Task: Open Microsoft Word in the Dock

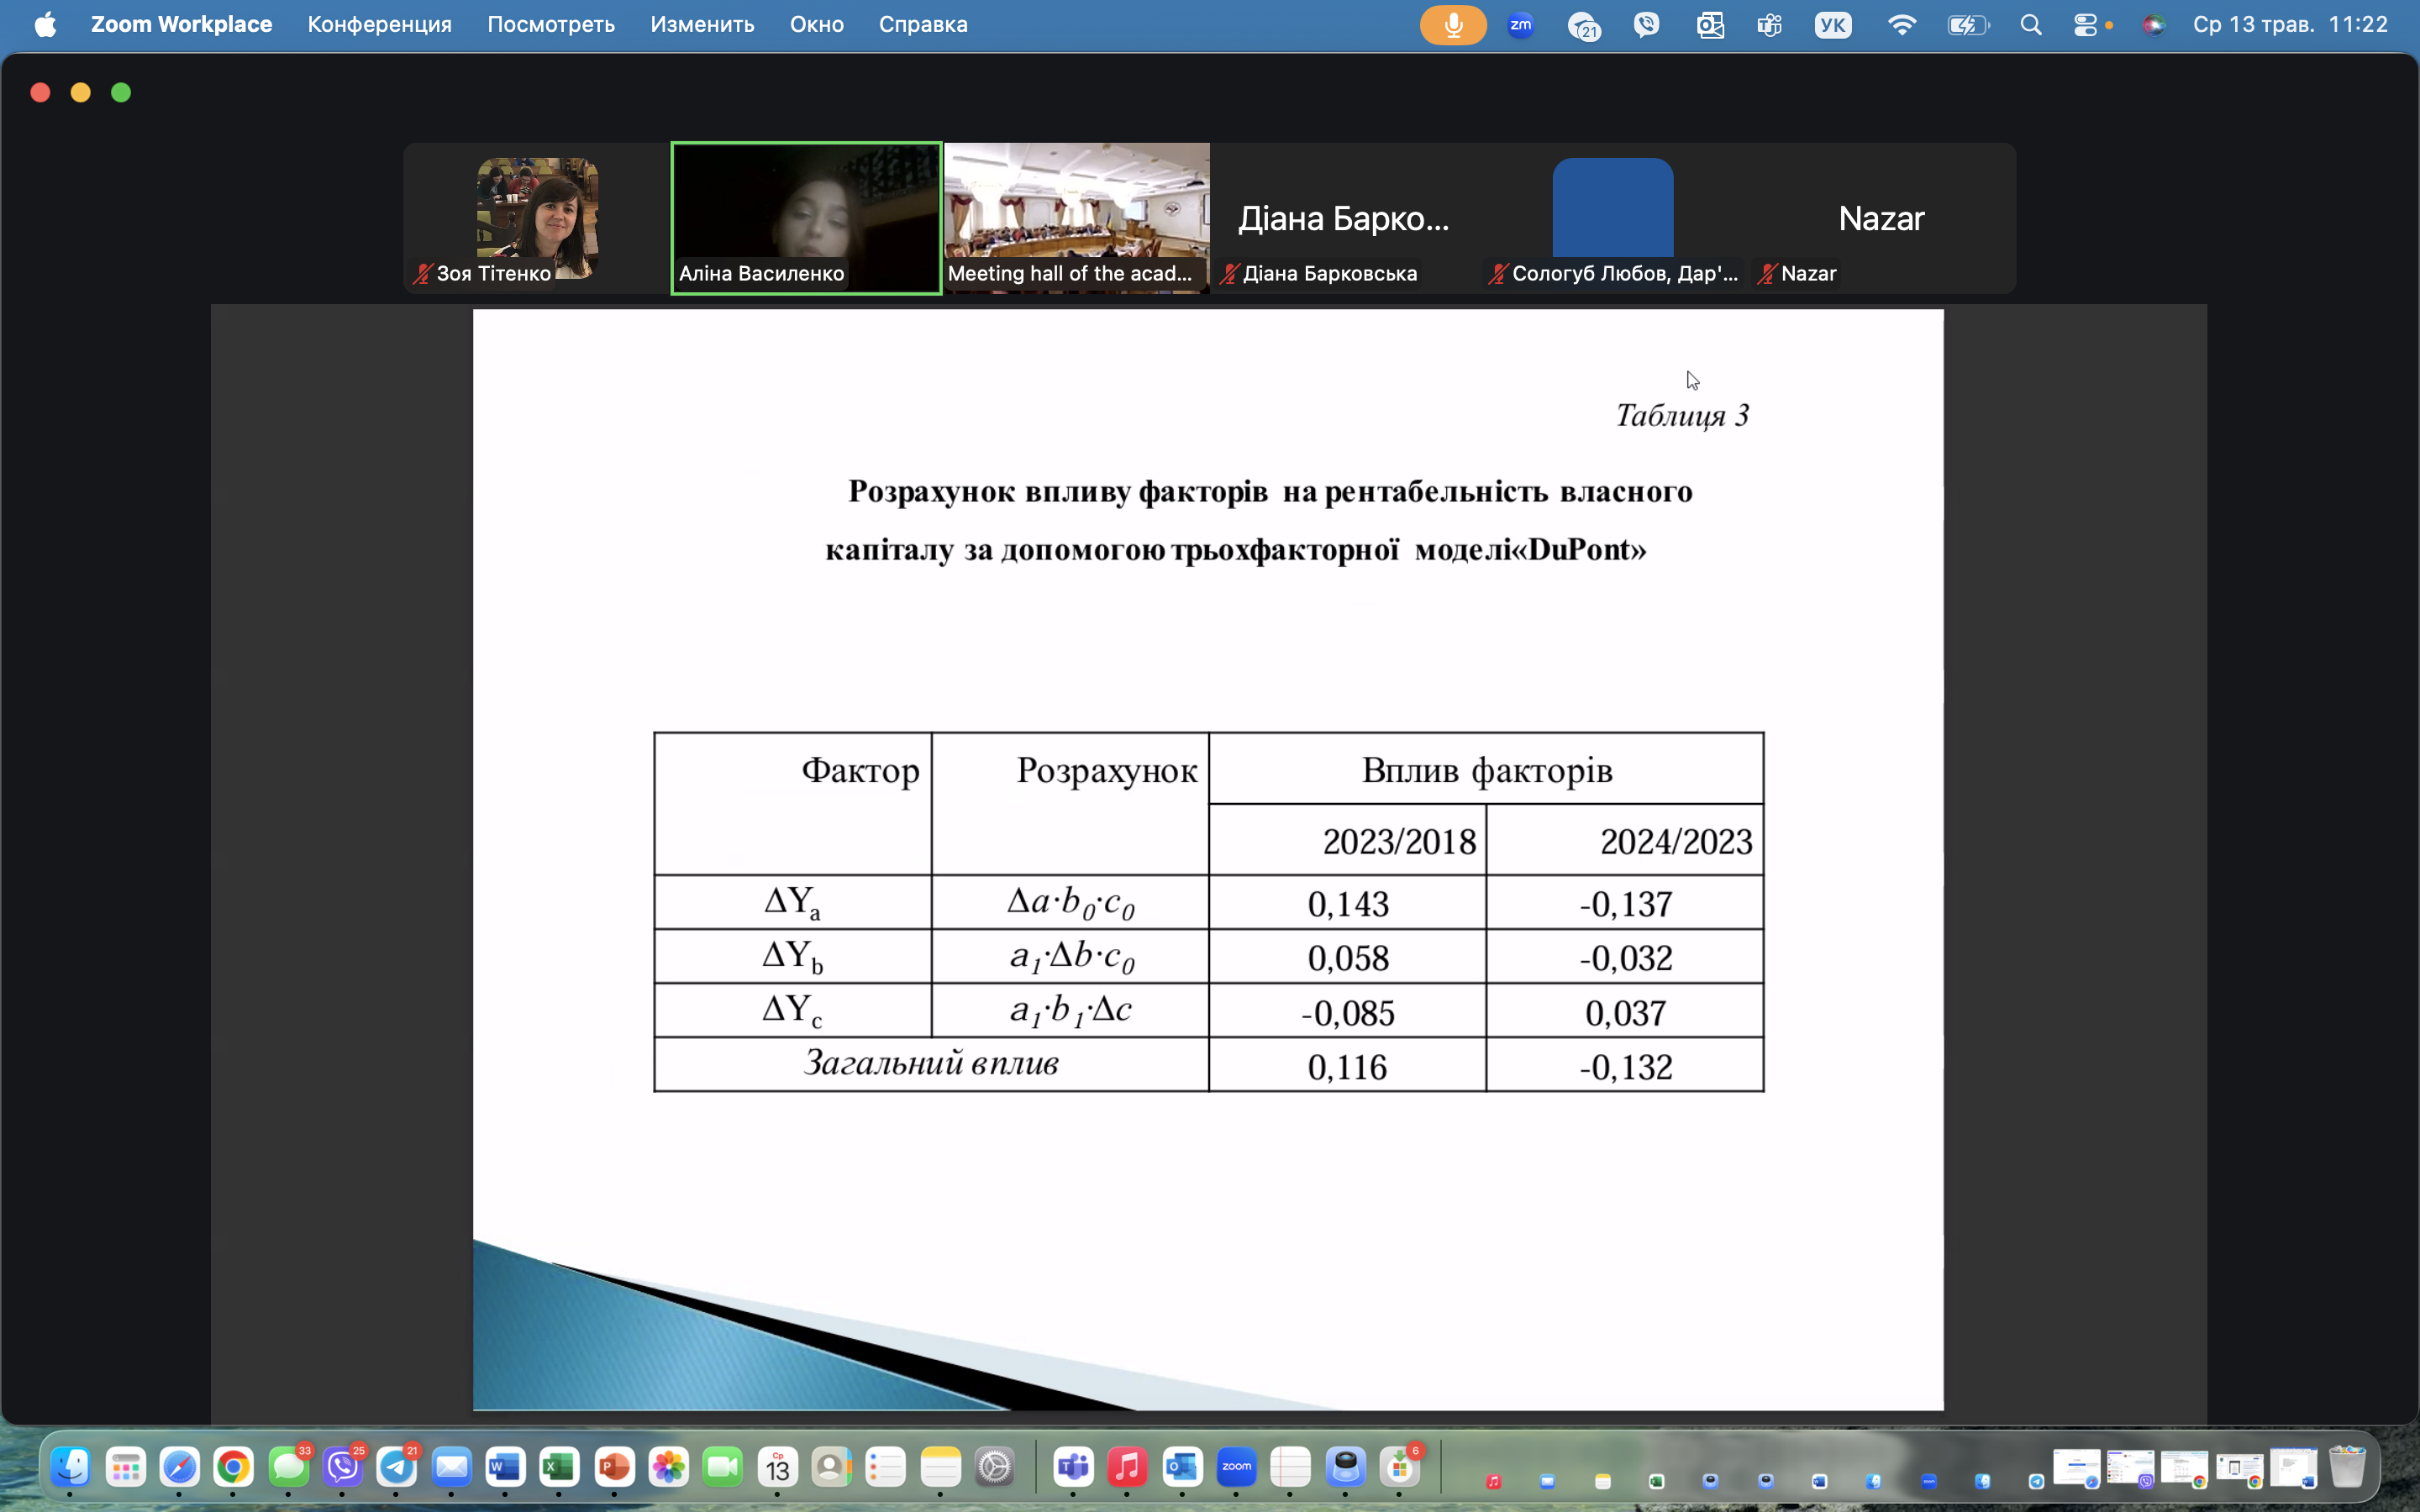Action: (505, 1467)
